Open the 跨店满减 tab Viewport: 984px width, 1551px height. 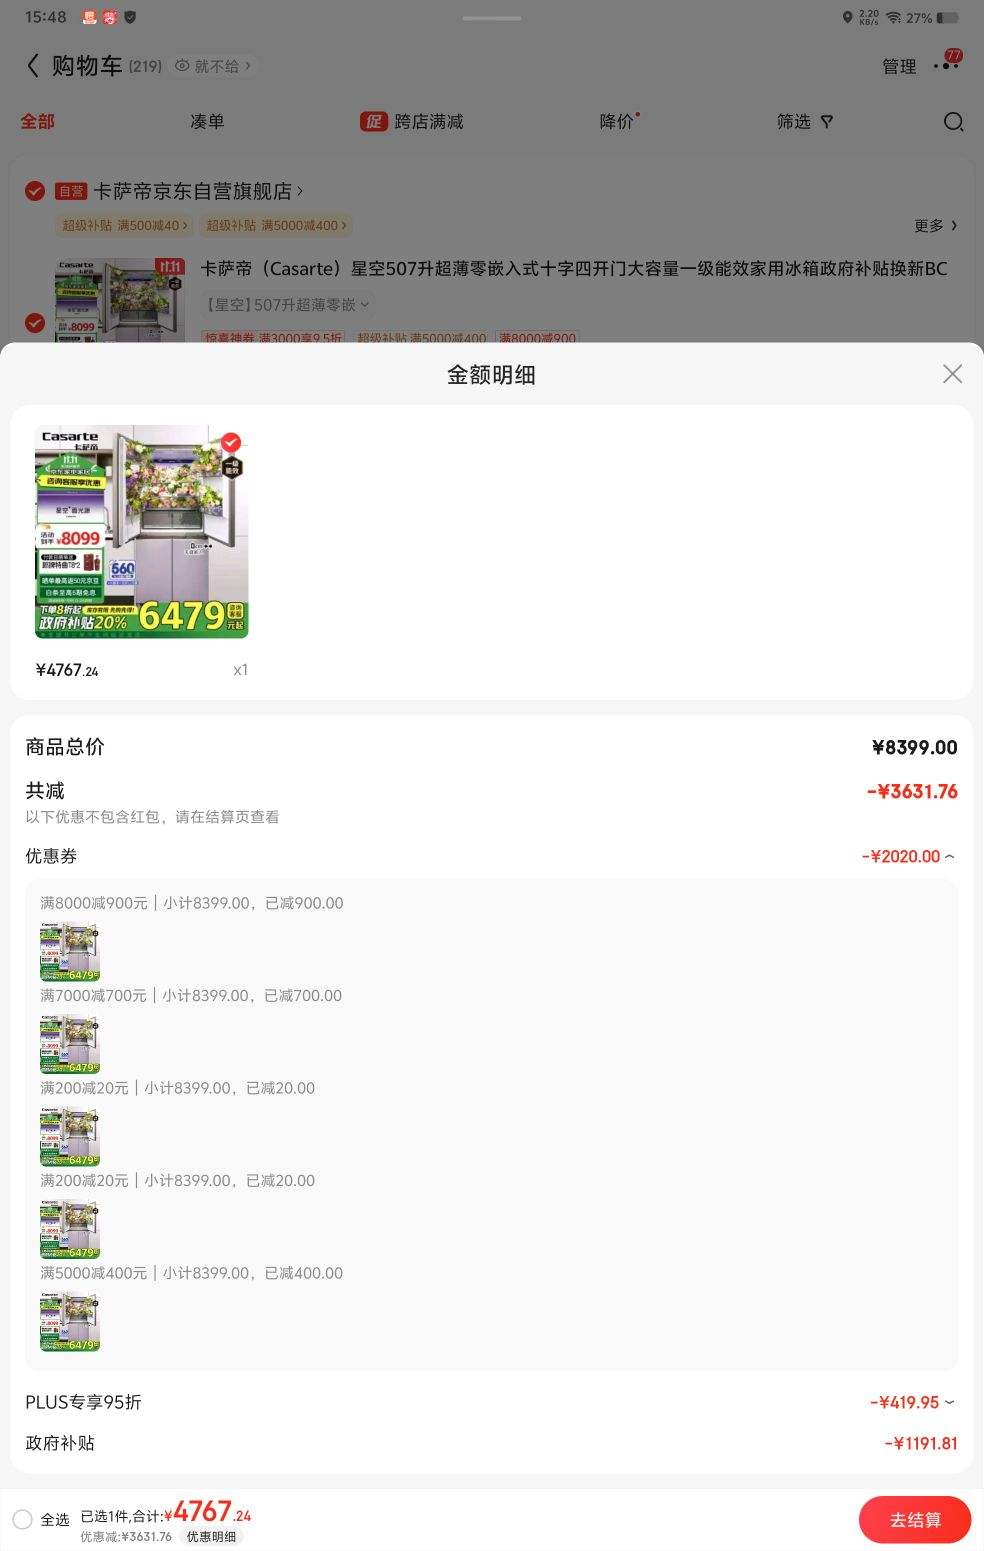click(x=412, y=122)
